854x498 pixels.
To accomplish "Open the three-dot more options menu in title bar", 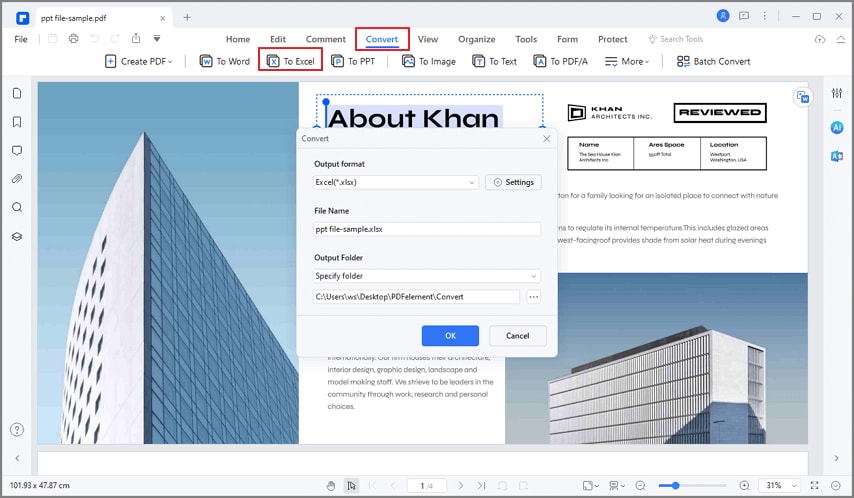I will pyautogui.click(x=765, y=16).
